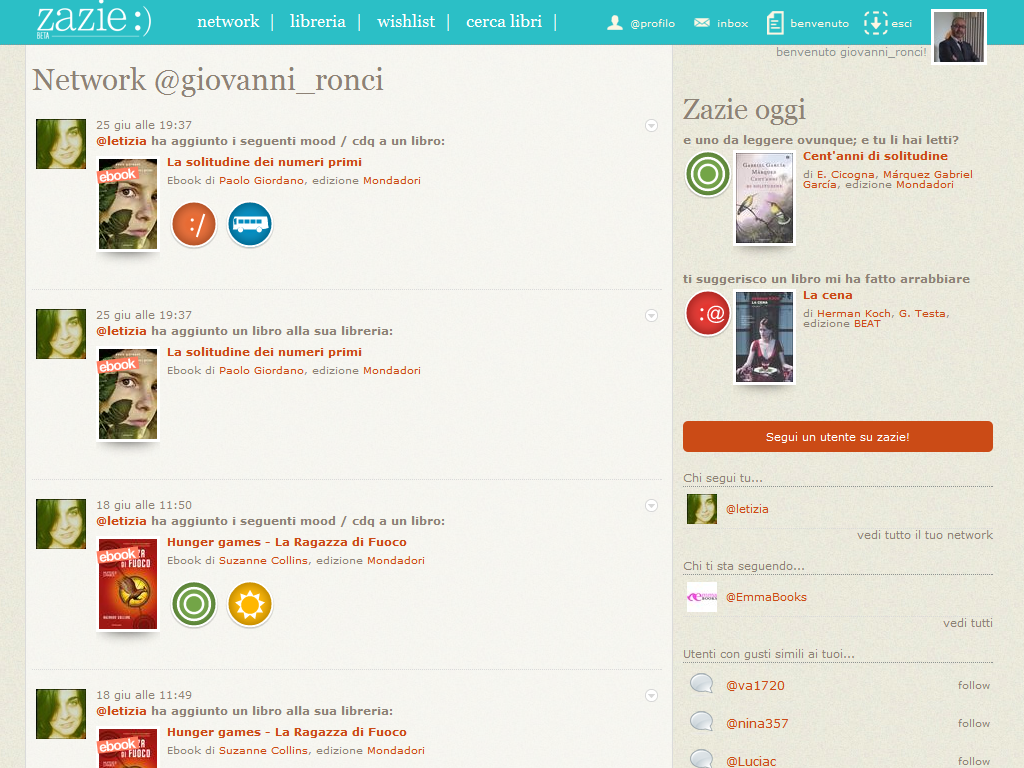1024x768 pixels.
Task: Open Suzanne Collins link in 18 giu 11:50 post
Action: 263,560
